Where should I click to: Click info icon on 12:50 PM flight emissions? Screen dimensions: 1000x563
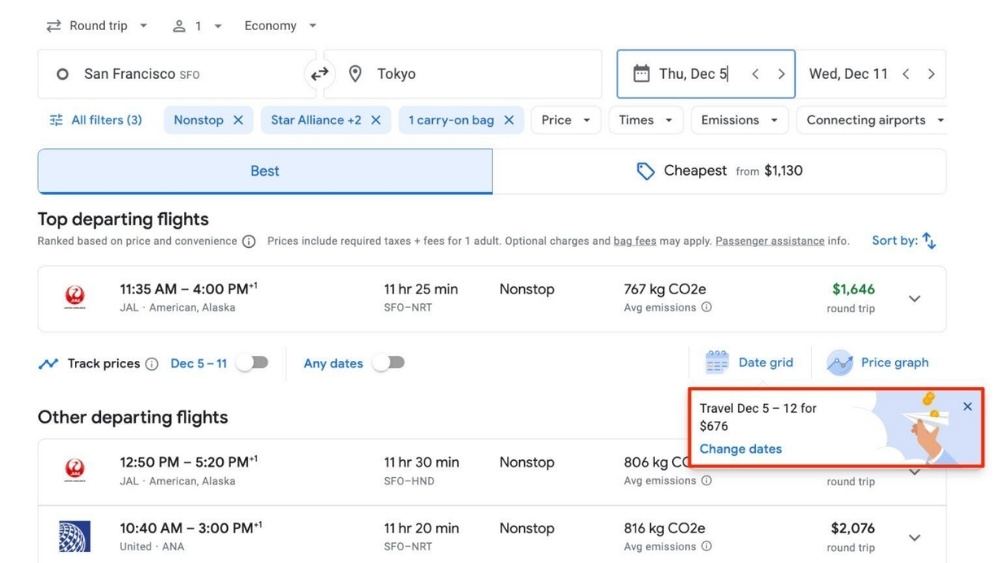point(707,481)
